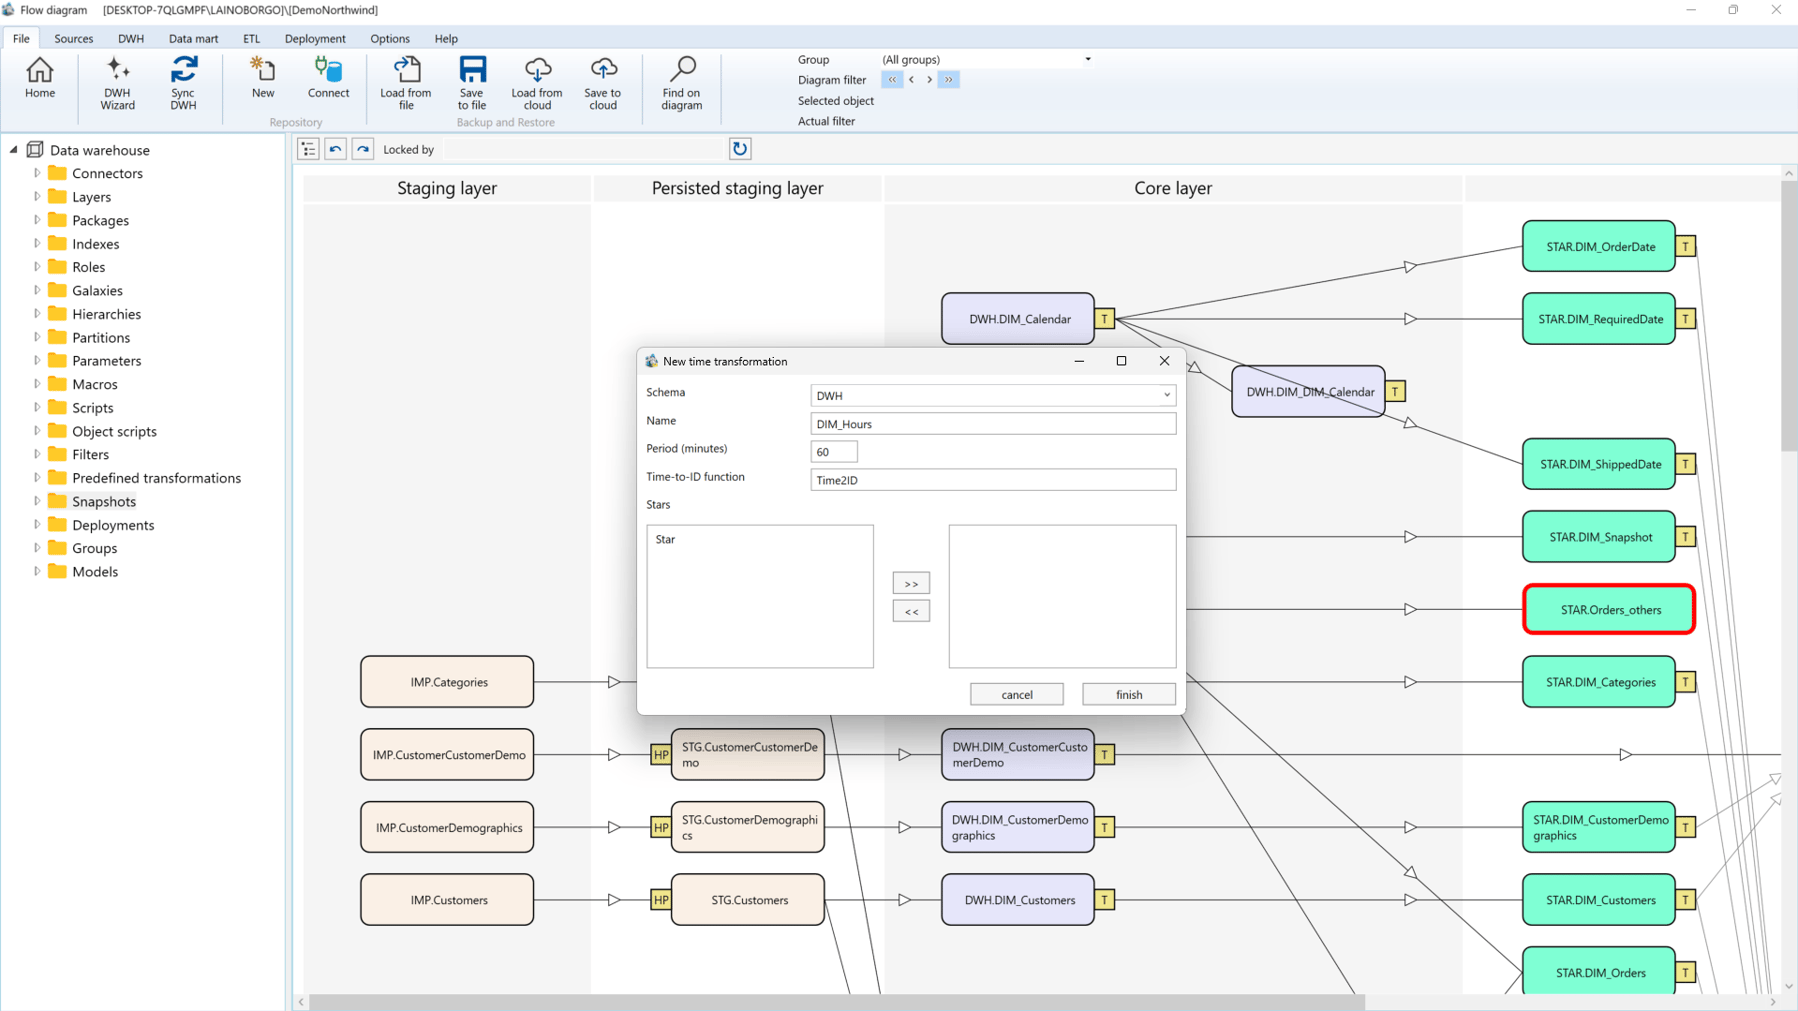The width and height of the screenshot is (1798, 1011).
Task: Click the Home ribbon icon
Action: click(x=40, y=79)
